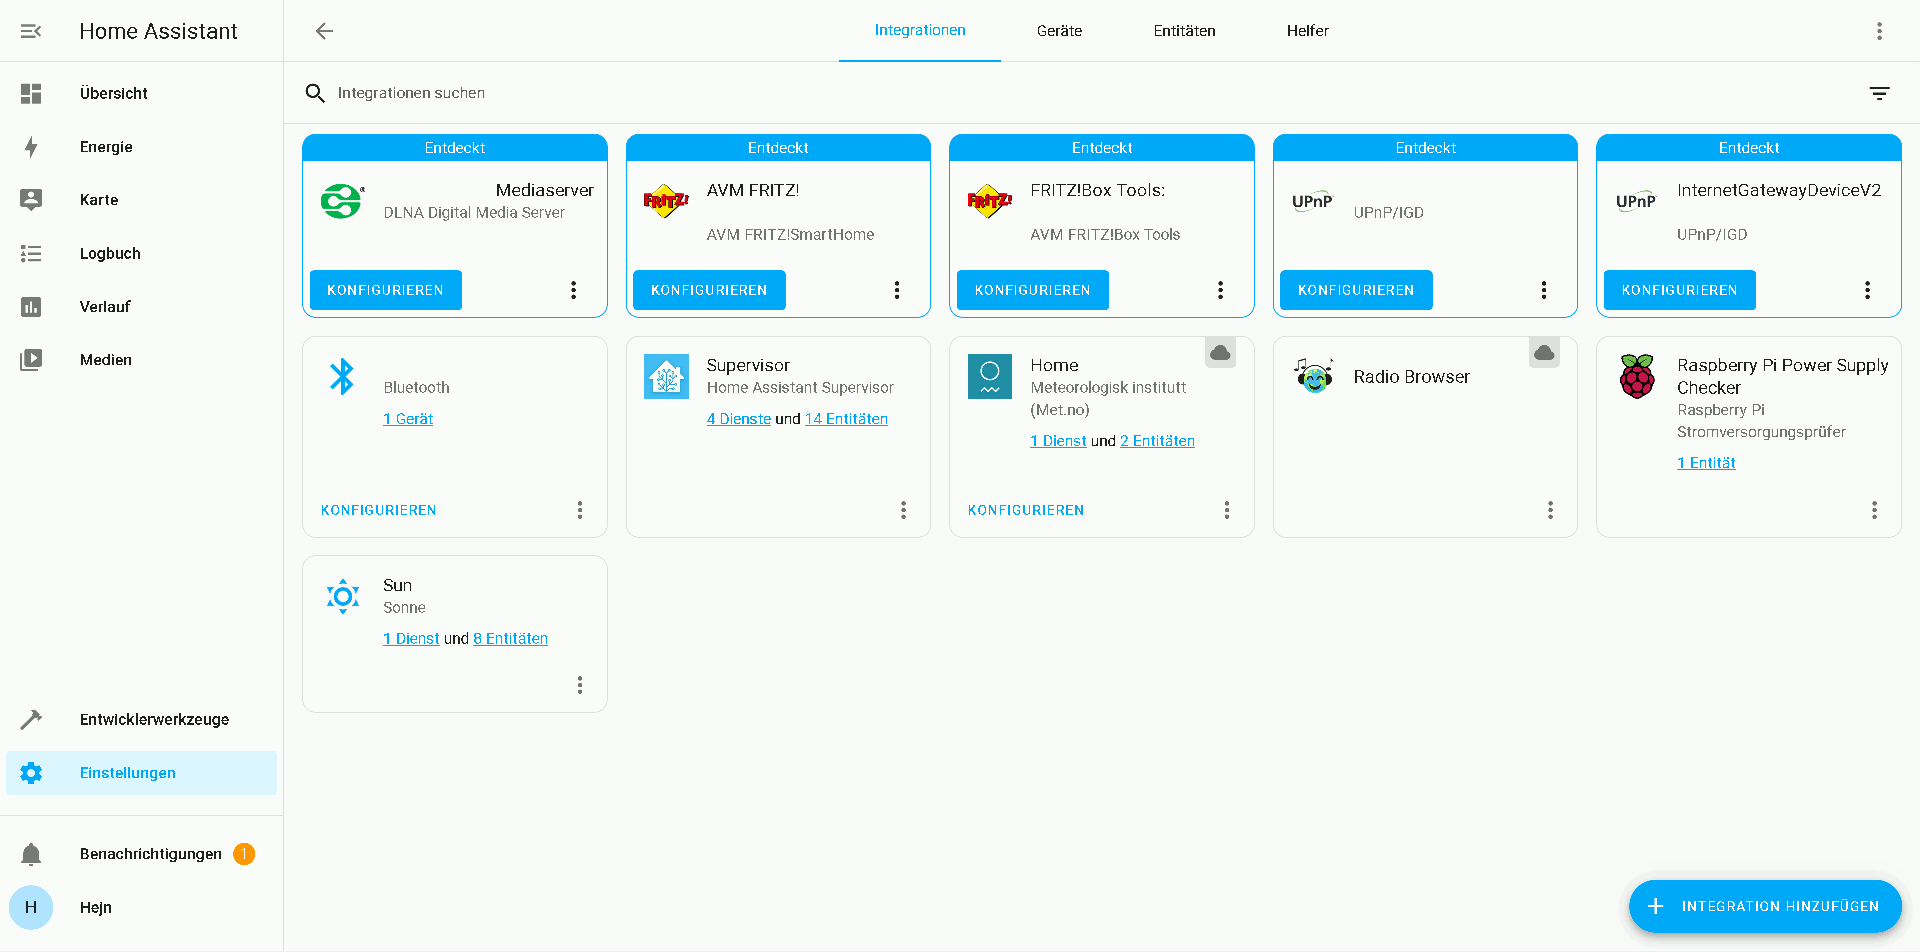Image resolution: width=1920 pixels, height=952 pixels.
Task: Switch to the Integrationen tab
Action: 920,30
